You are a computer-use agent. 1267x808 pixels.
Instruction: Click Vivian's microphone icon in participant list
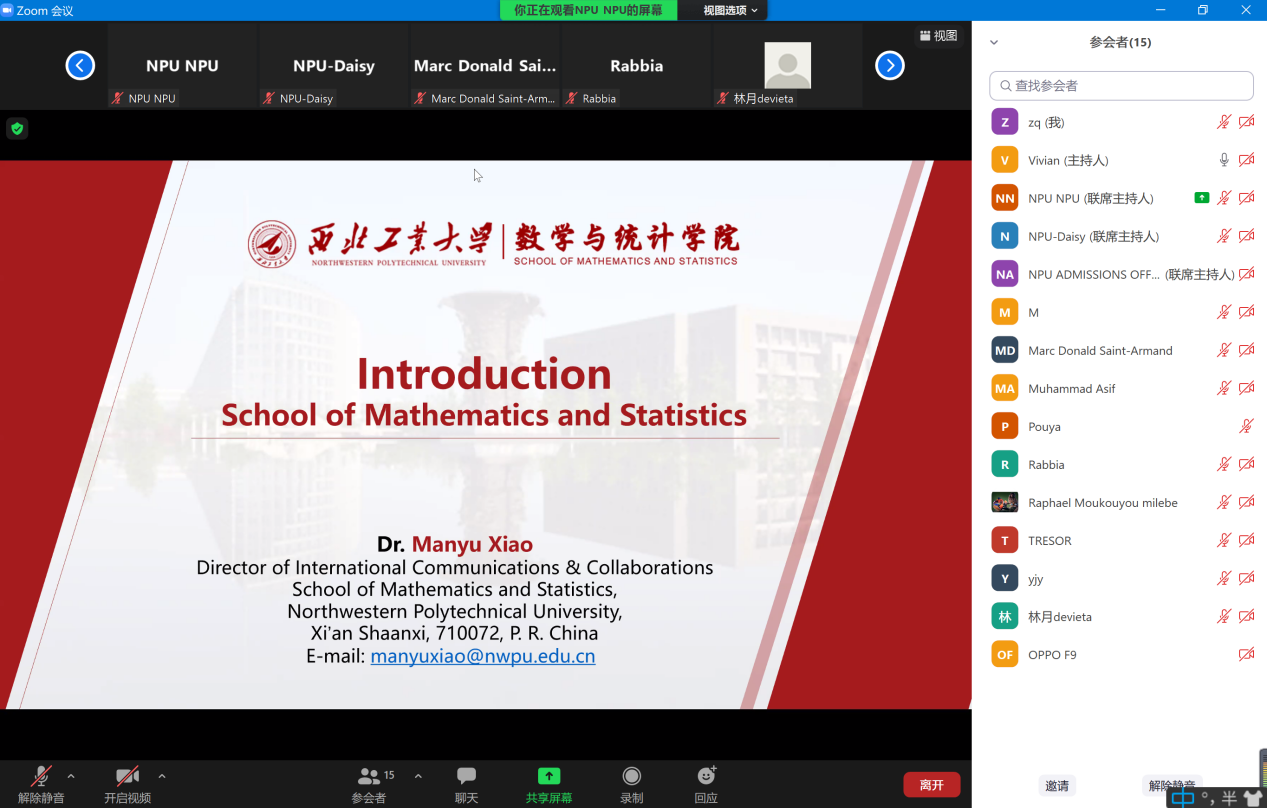click(x=1223, y=160)
